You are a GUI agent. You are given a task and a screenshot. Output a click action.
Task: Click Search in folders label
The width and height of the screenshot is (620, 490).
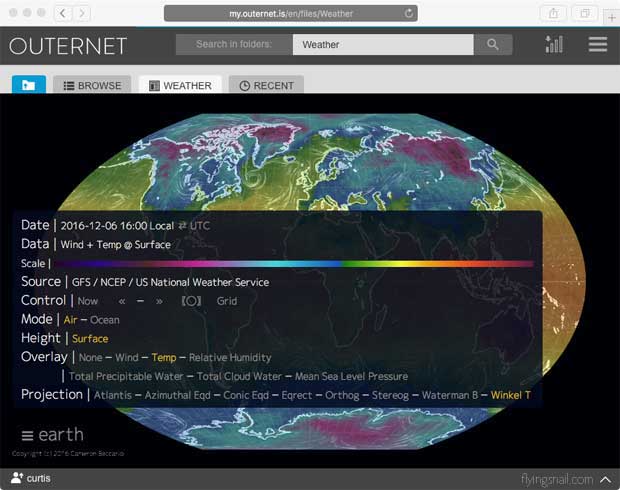click(x=234, y=44)
